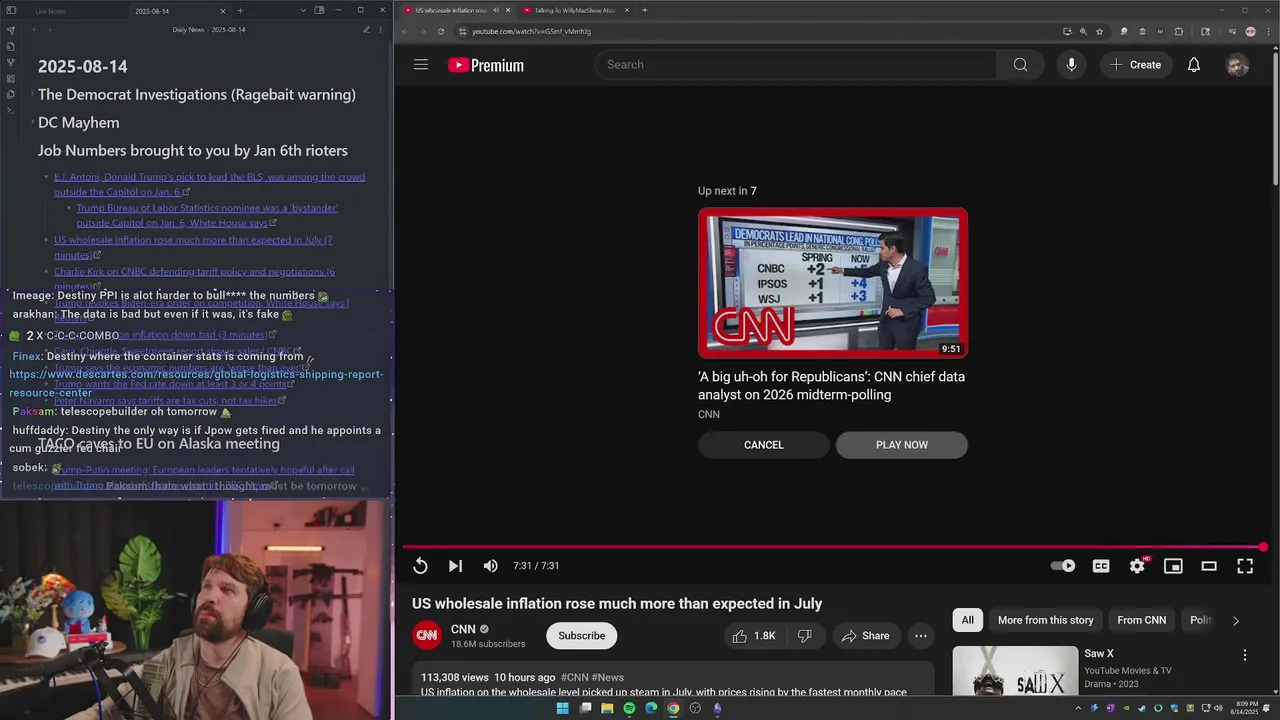Enter fullscreen in video player
The height and width of the screenshot is (720, 1280).
(x=1245, y=566)
